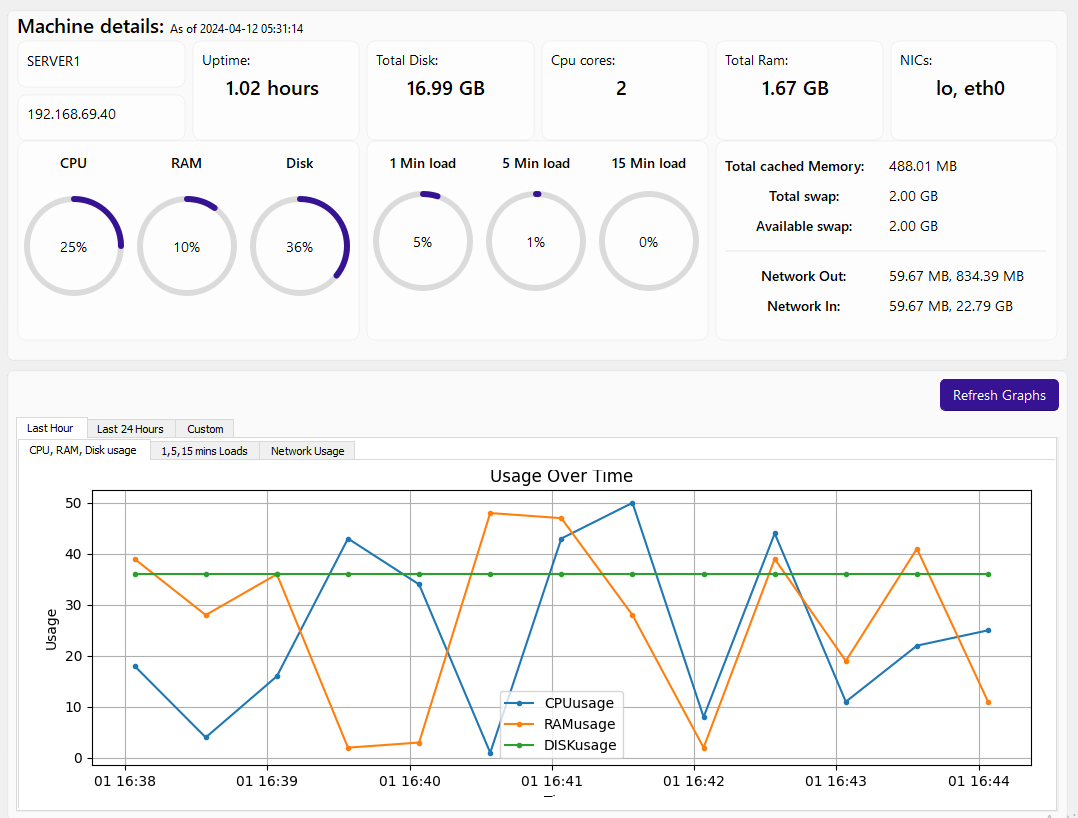Select the Custom time range tab
Screen dimensions: 1078x818
pos(205,429)
